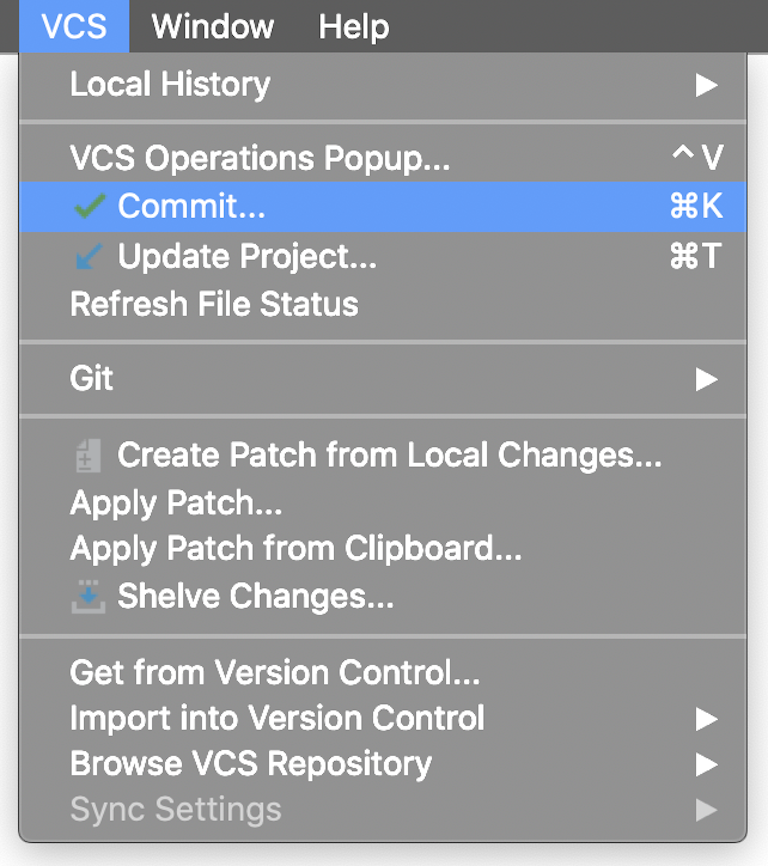Click the Create Patch document icon
The width and height of the screenshot is (768, 866).
tap(89, 456)
